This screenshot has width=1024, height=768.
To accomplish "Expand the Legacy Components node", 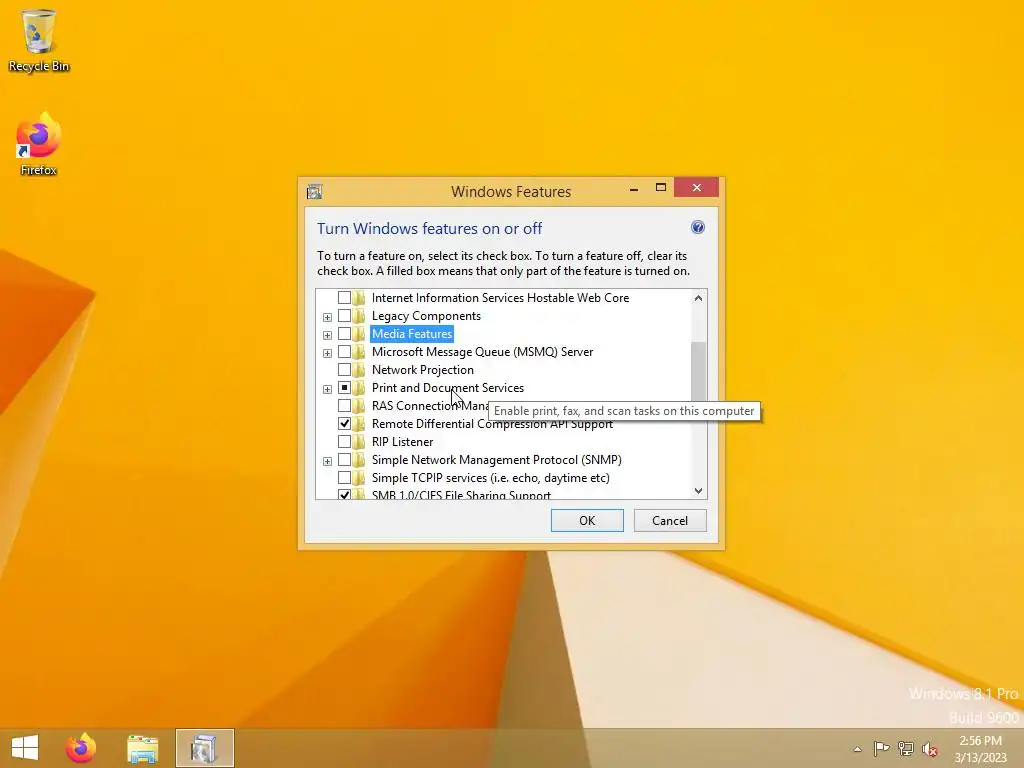I will coord(327,317).
